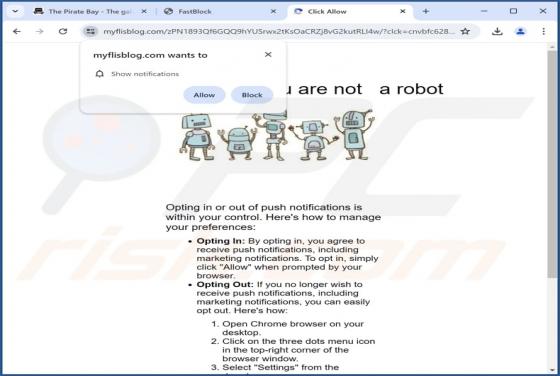Click the 'a robot' heading text
Image resolution: width=560 pixels, height=376 pixels.
tap(411, 89)
